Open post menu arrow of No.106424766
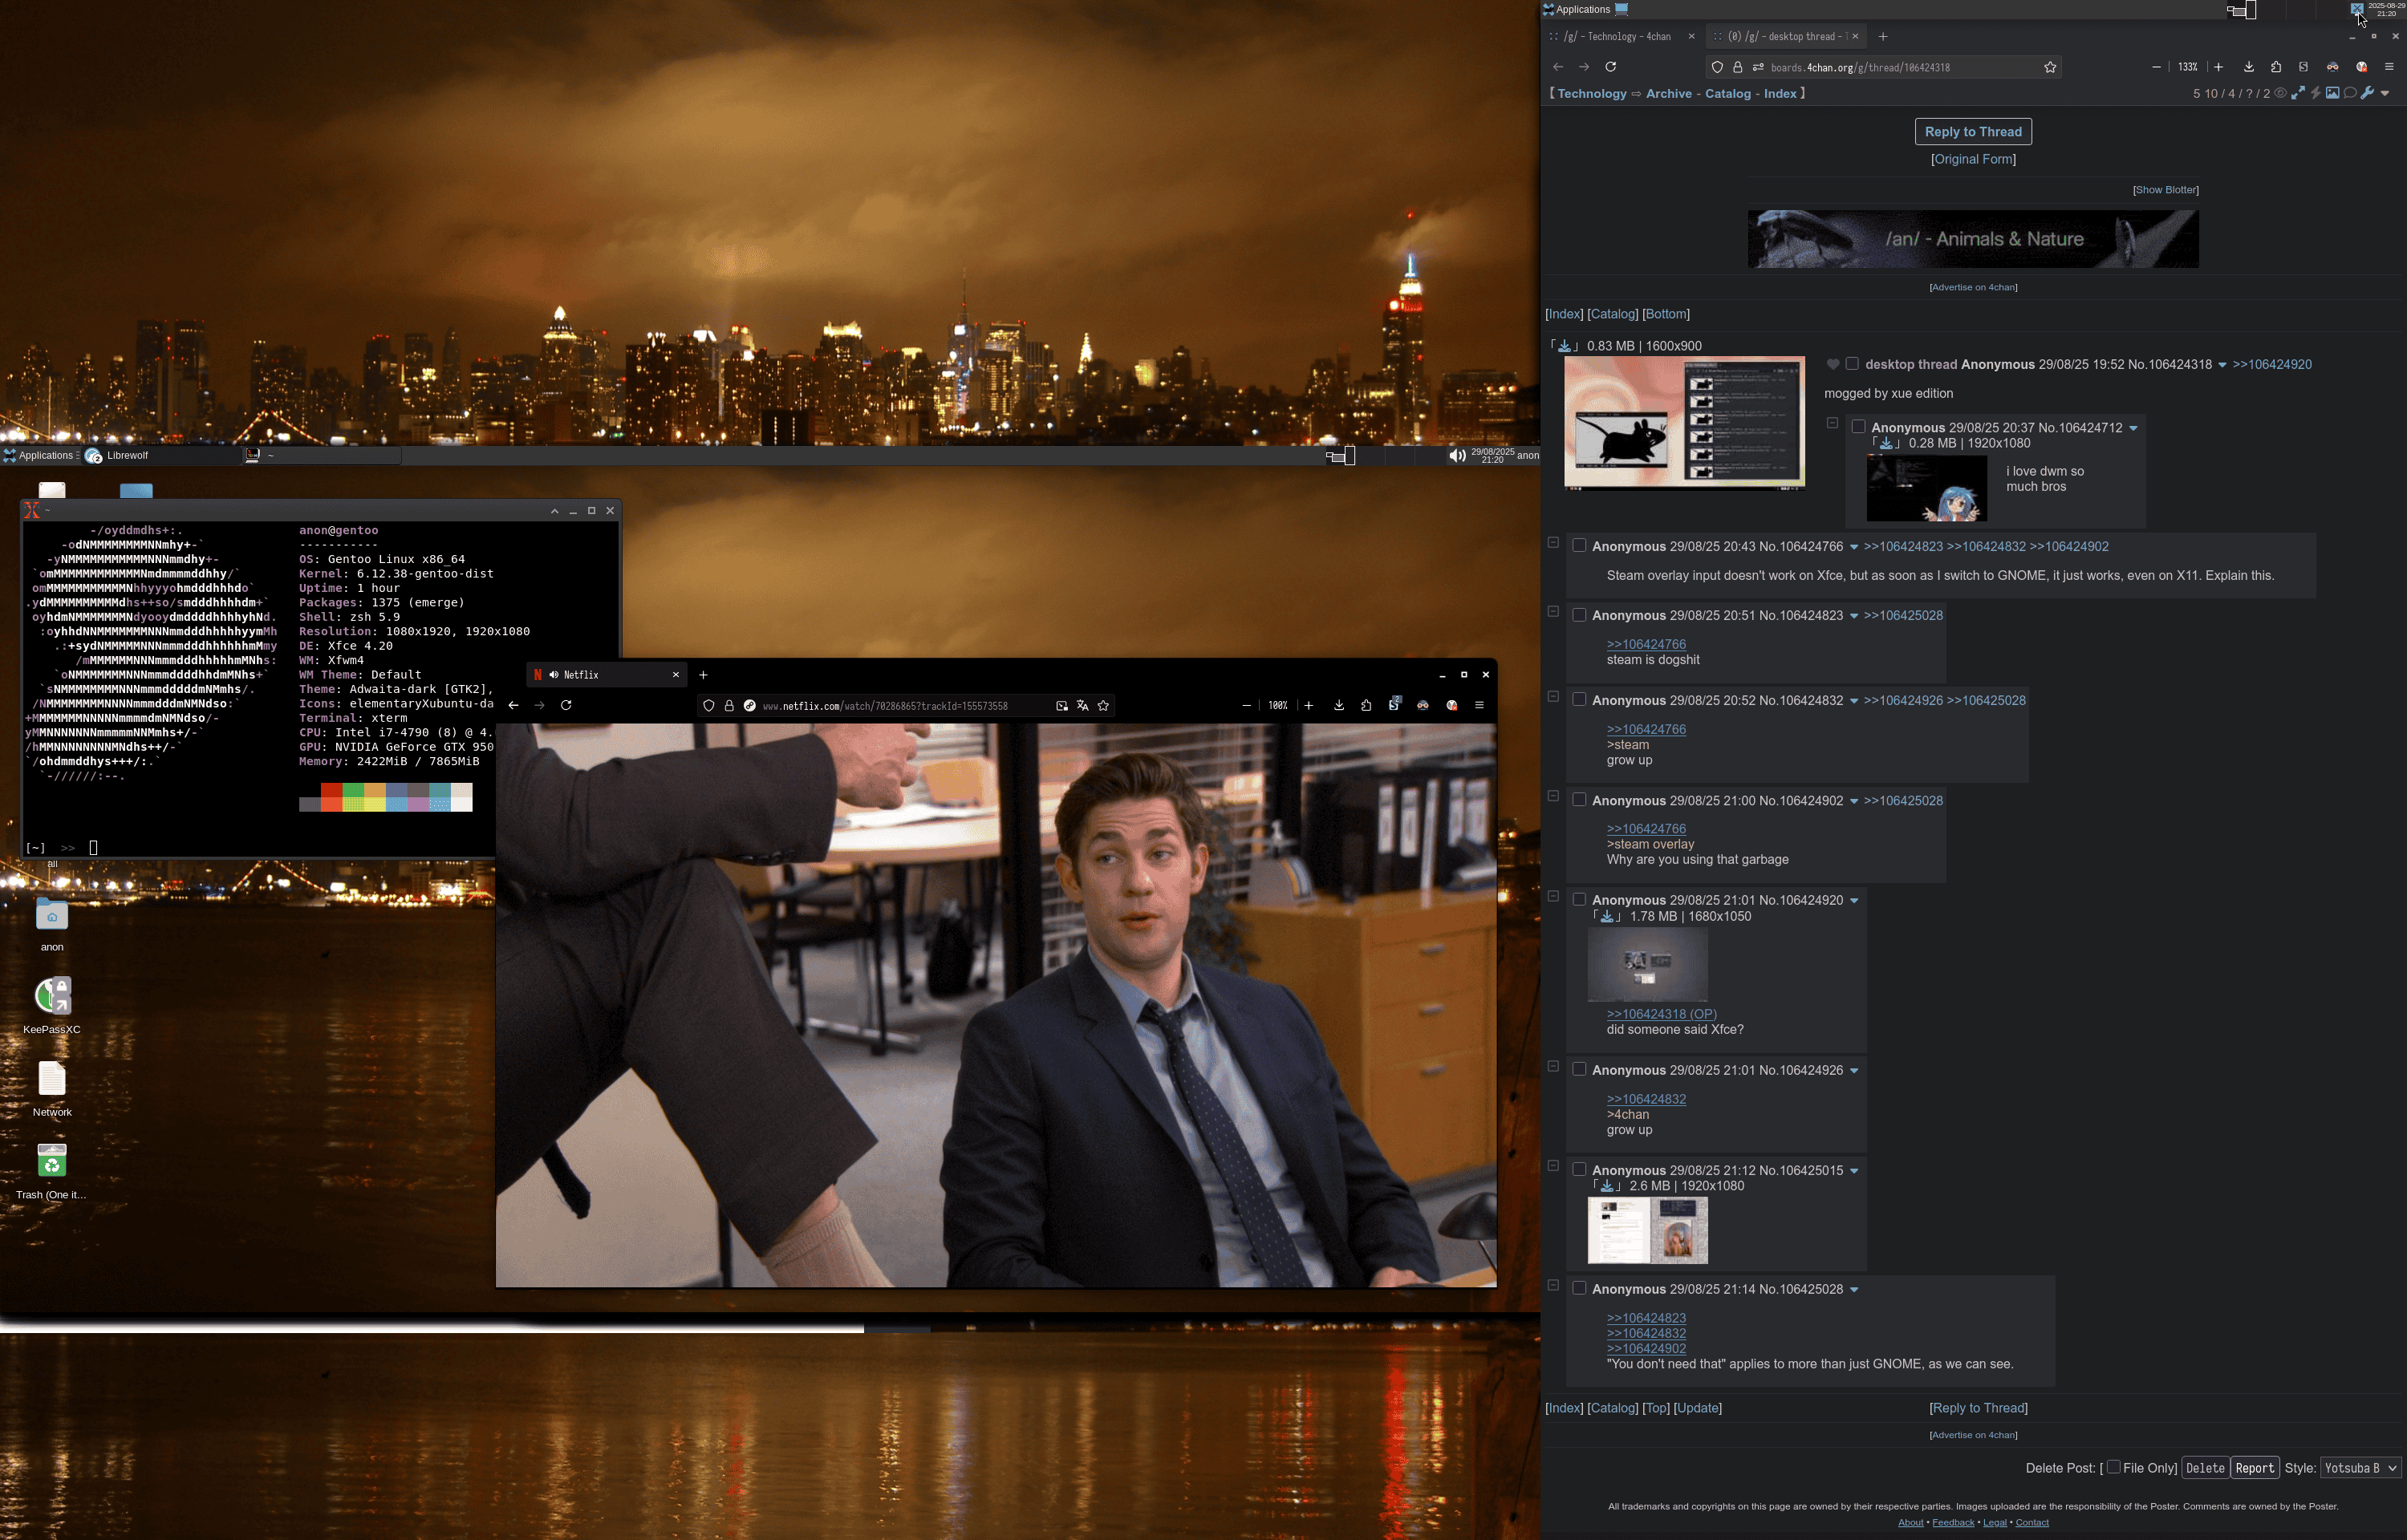 (1854, 548)
